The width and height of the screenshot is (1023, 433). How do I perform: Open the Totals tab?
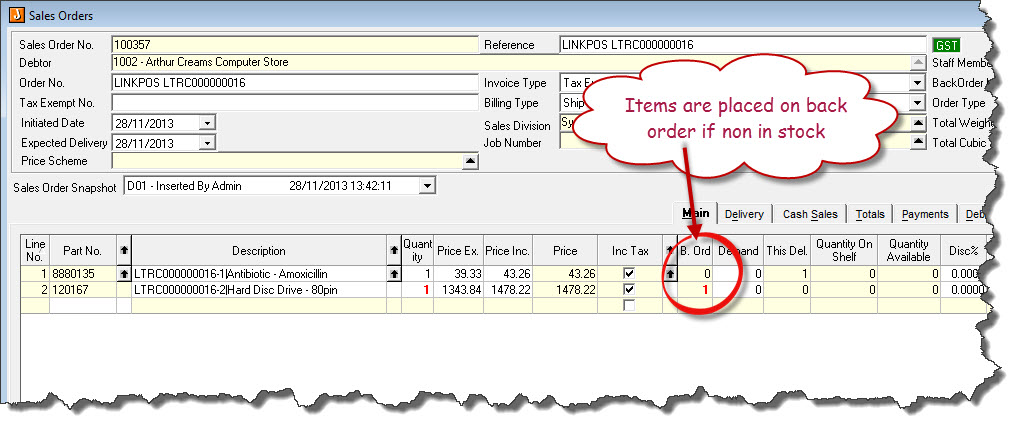[870, 214]
